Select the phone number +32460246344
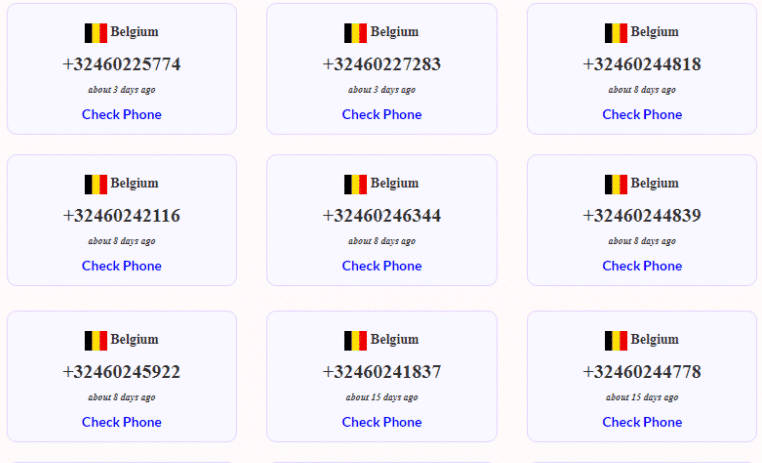The width and height of the screenshot is (762, 463). [382, 216]
